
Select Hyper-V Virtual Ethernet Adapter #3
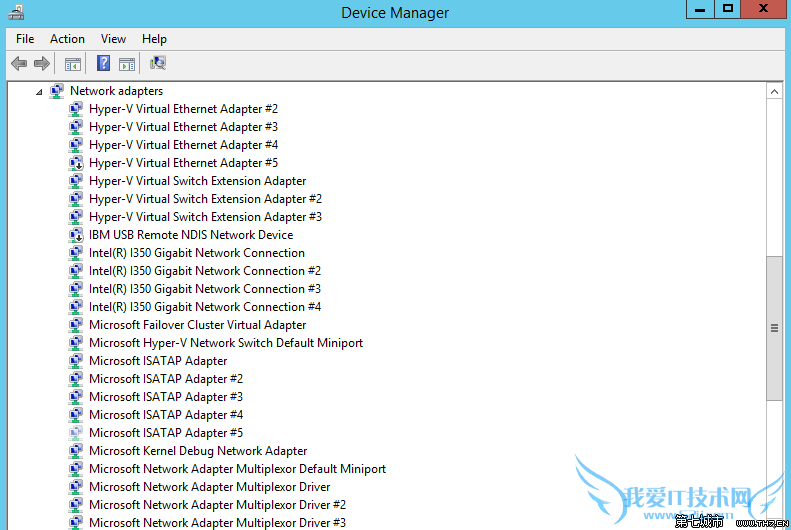click(184, 127)
